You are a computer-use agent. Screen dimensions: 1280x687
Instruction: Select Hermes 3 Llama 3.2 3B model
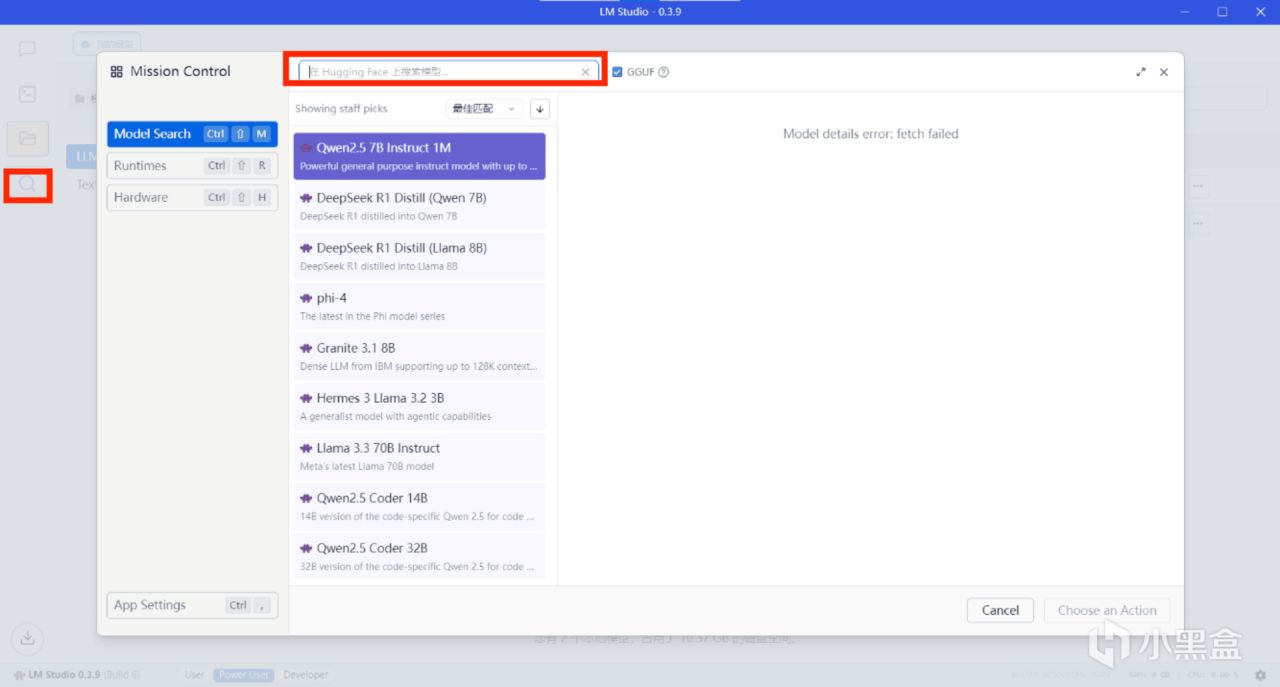click(x=420, y=406)
